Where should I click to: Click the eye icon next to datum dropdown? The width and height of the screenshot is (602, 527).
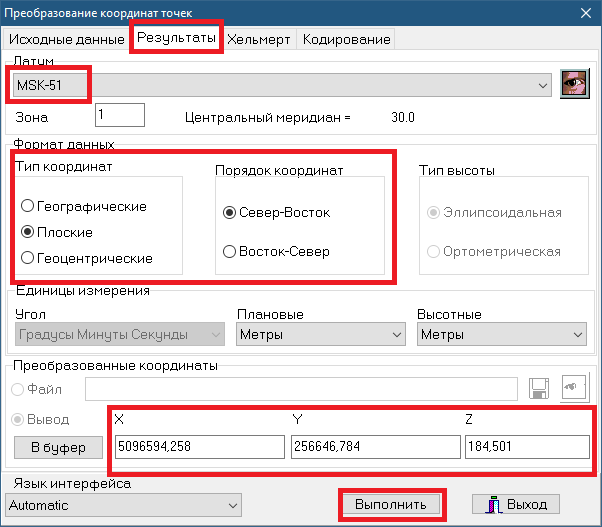574,84
